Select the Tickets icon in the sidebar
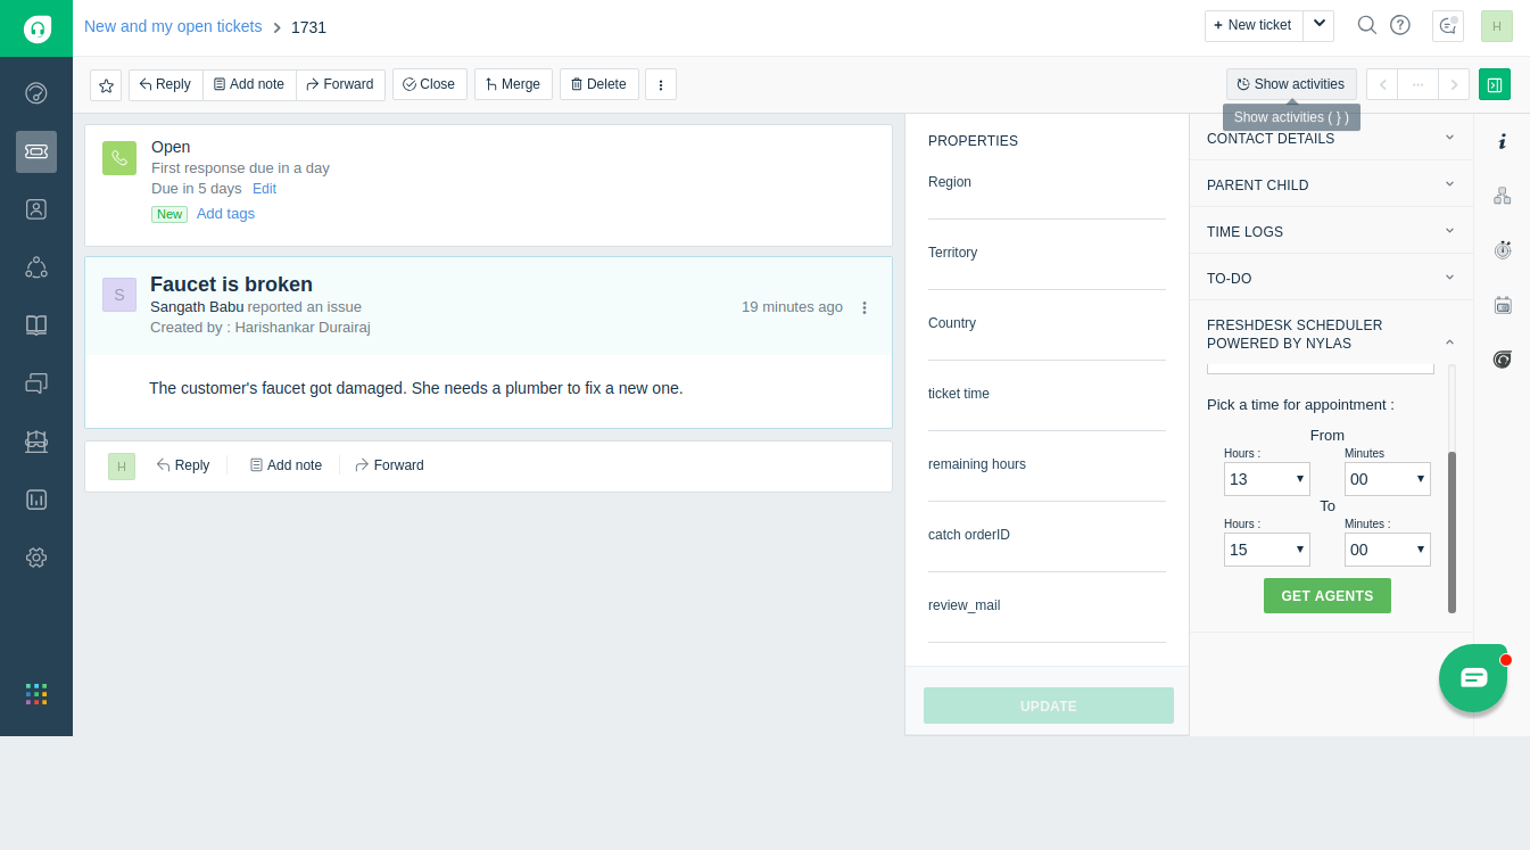1530x850 pixels. (x=36, y=152)
